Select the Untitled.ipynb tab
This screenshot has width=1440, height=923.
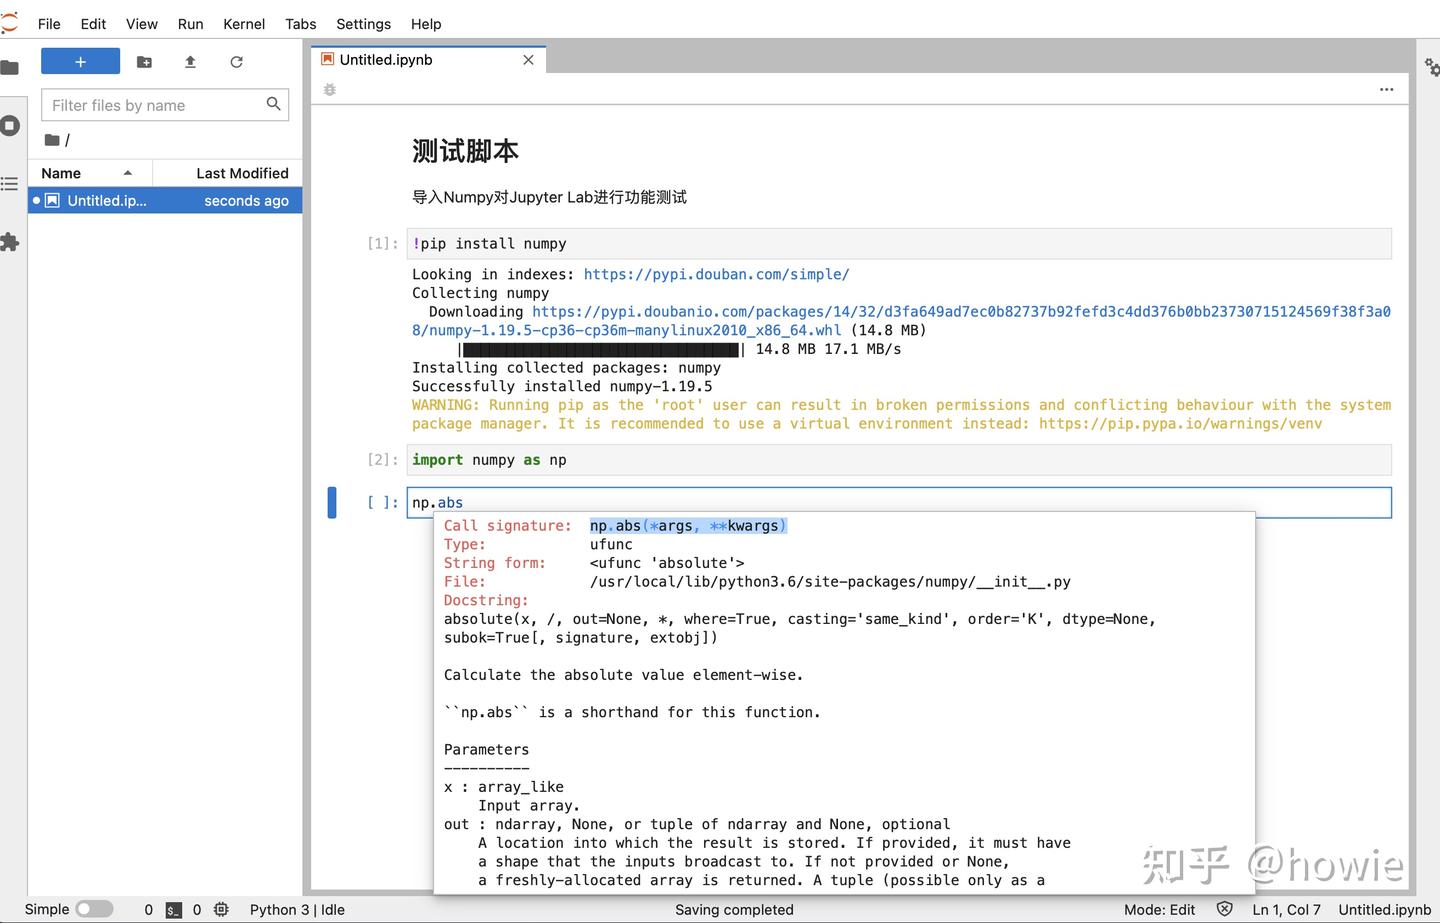pyautogui.click(x=387, y=59)
